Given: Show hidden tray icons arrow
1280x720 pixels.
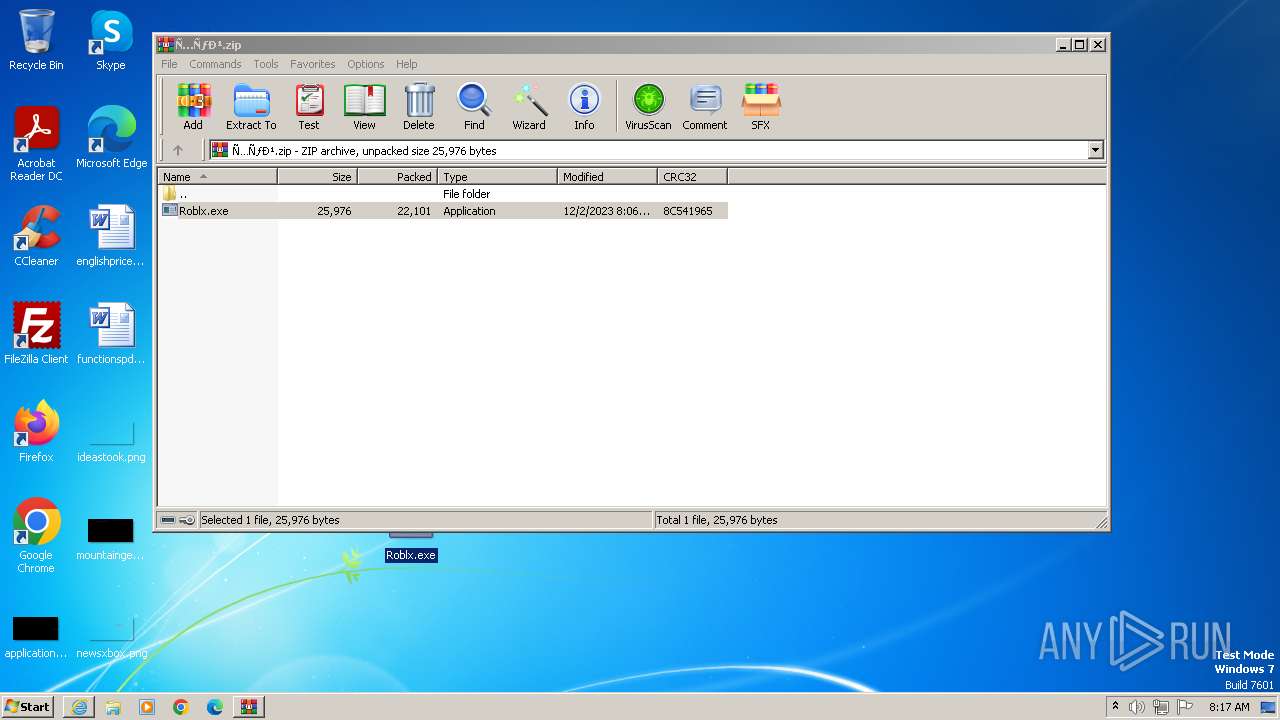Looking at the screenshot, I should tap(1116, 706).
